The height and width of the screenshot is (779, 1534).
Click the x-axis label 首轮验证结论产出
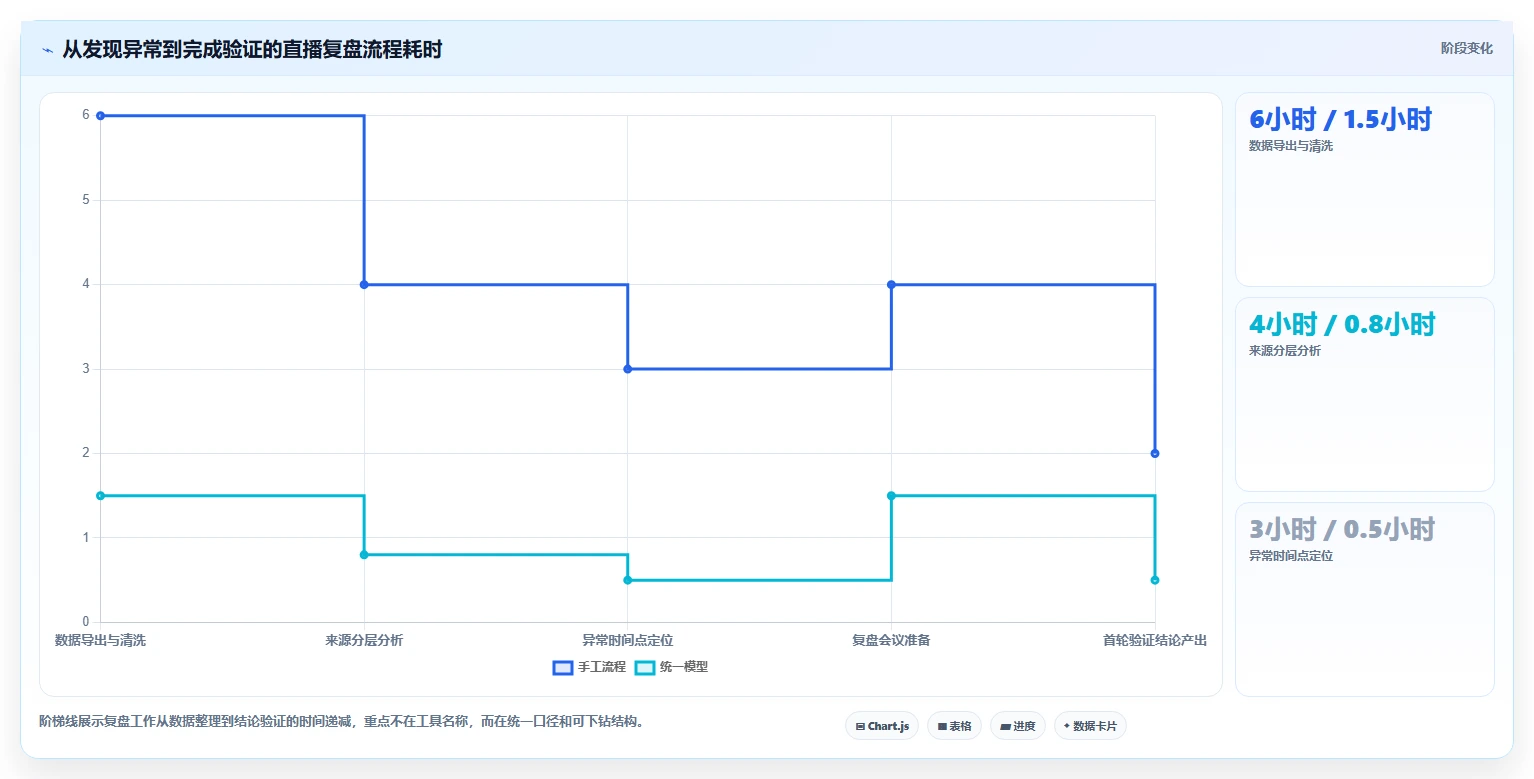pos(1155,640)
